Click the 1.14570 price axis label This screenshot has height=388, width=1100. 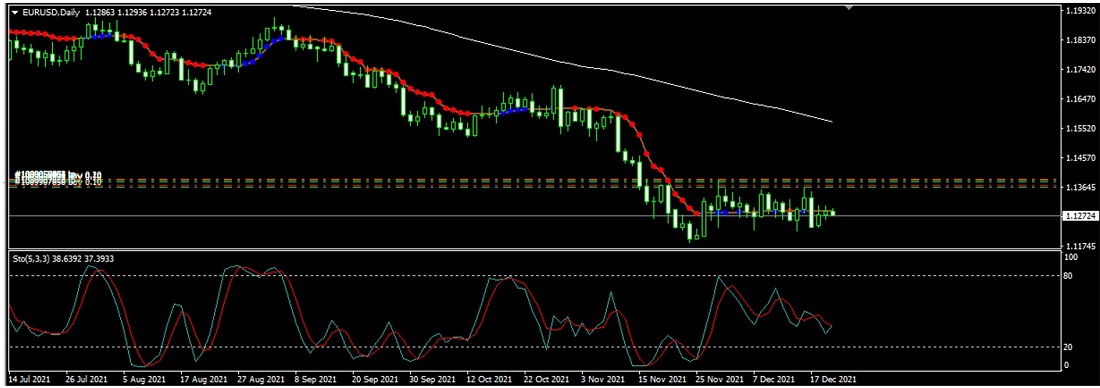[x=1080, y=159]
